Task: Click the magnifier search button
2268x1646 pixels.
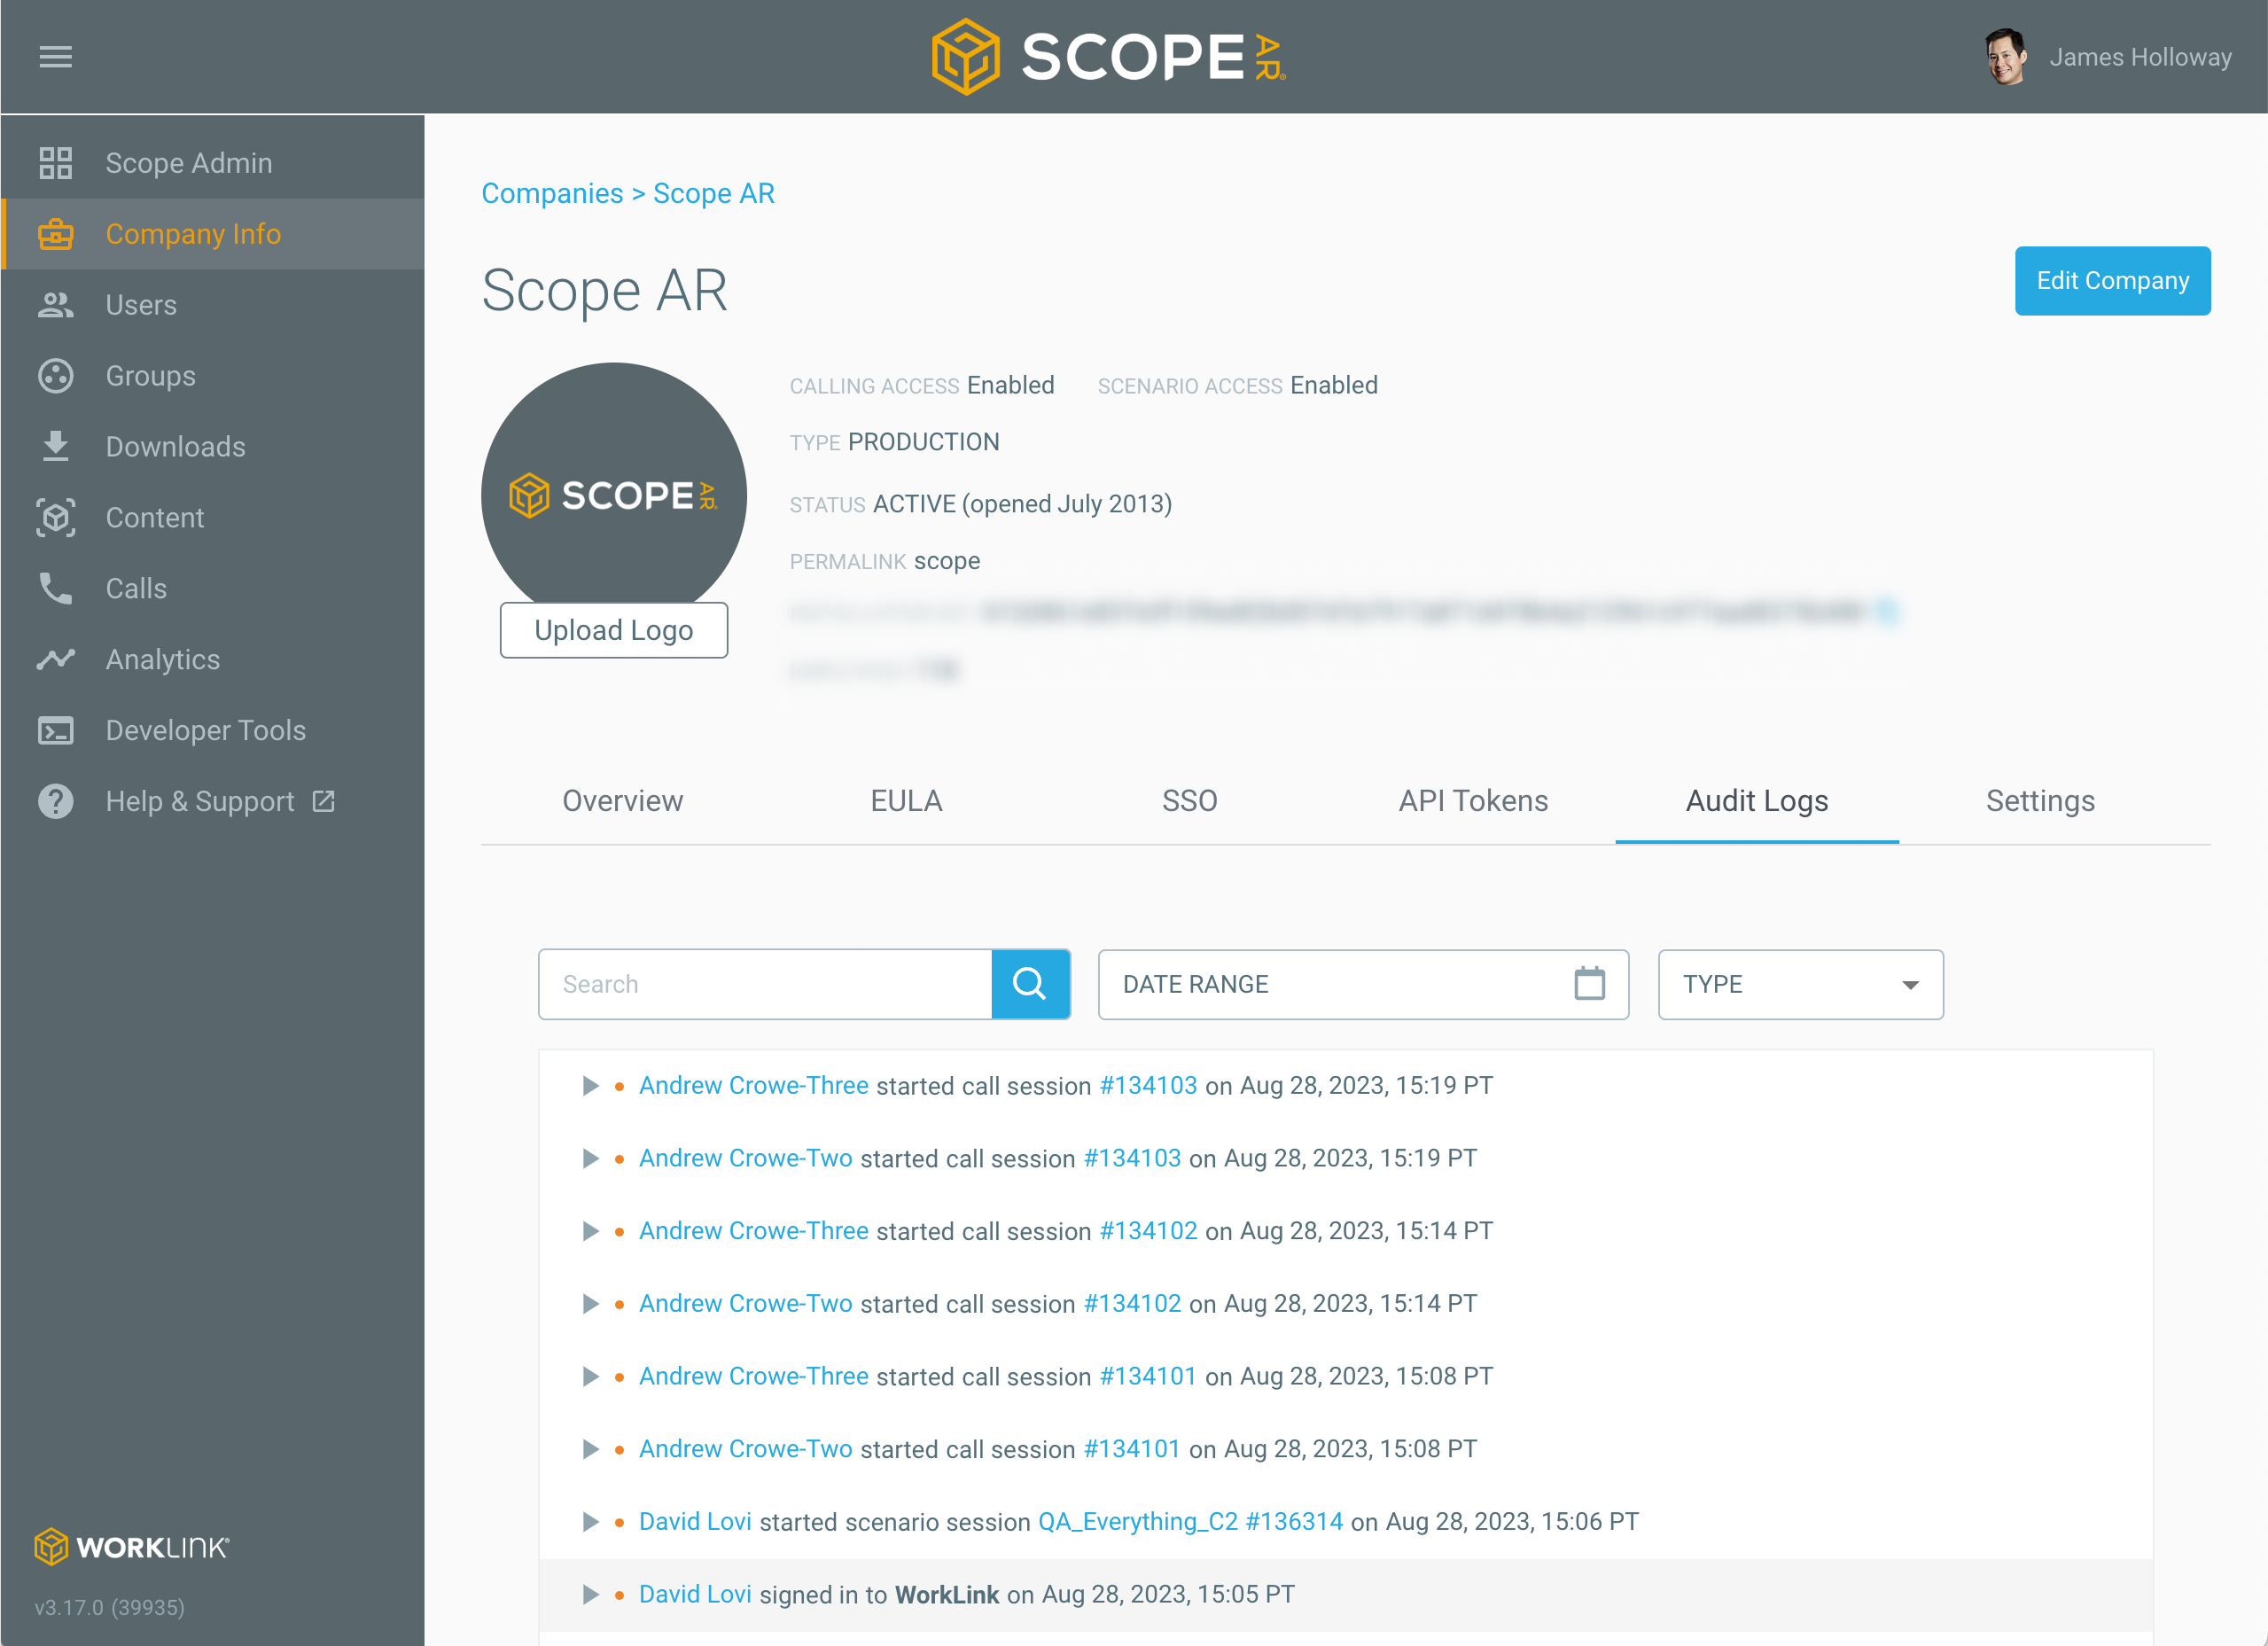Action: point(1030,984)
